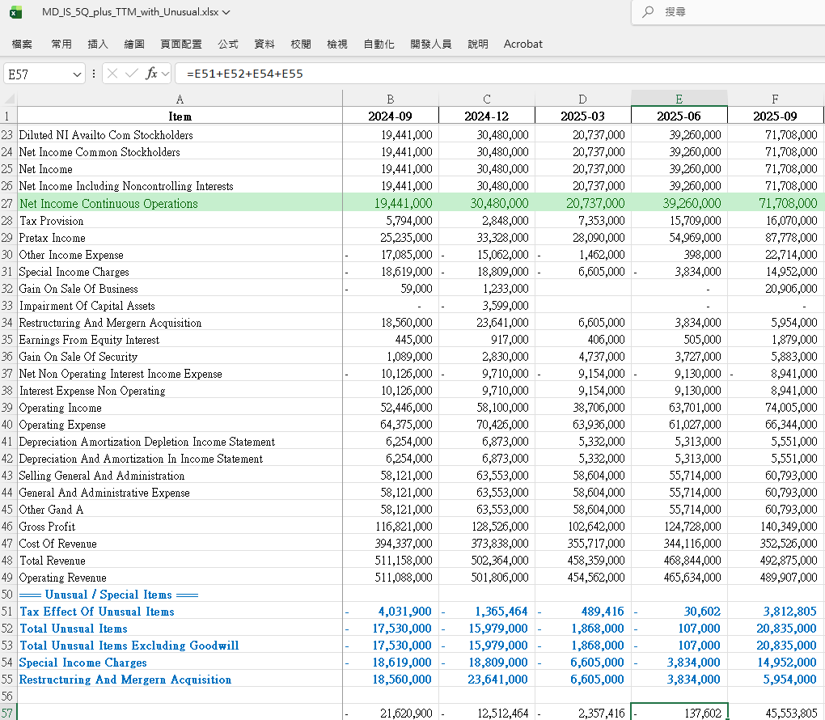Switch to the Acrobat tab
The image size is (825, 720).
[x=523, y=44]
